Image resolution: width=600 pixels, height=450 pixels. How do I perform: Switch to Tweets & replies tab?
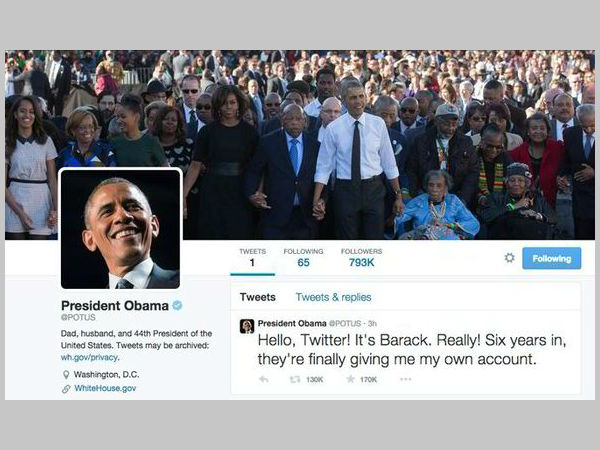coord(333,297)
